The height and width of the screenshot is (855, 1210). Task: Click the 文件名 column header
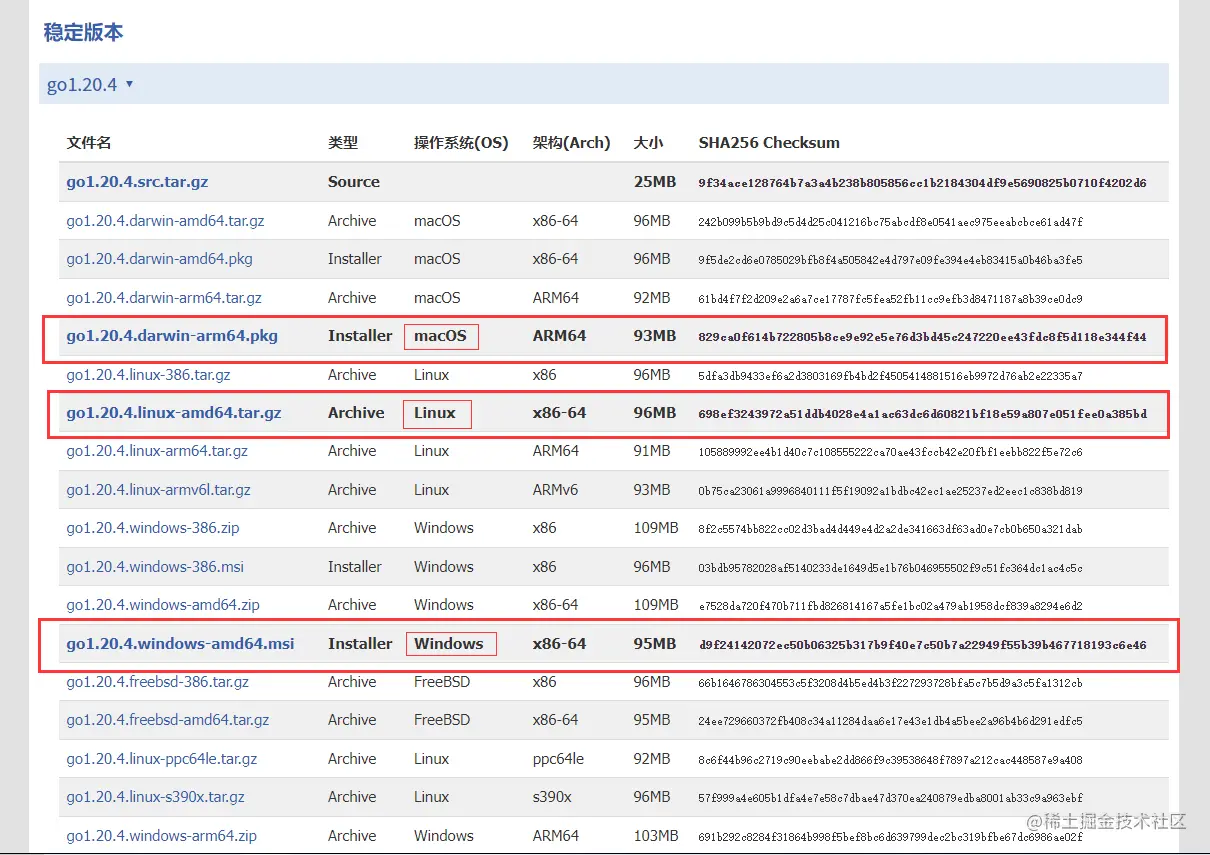[89, 143]
